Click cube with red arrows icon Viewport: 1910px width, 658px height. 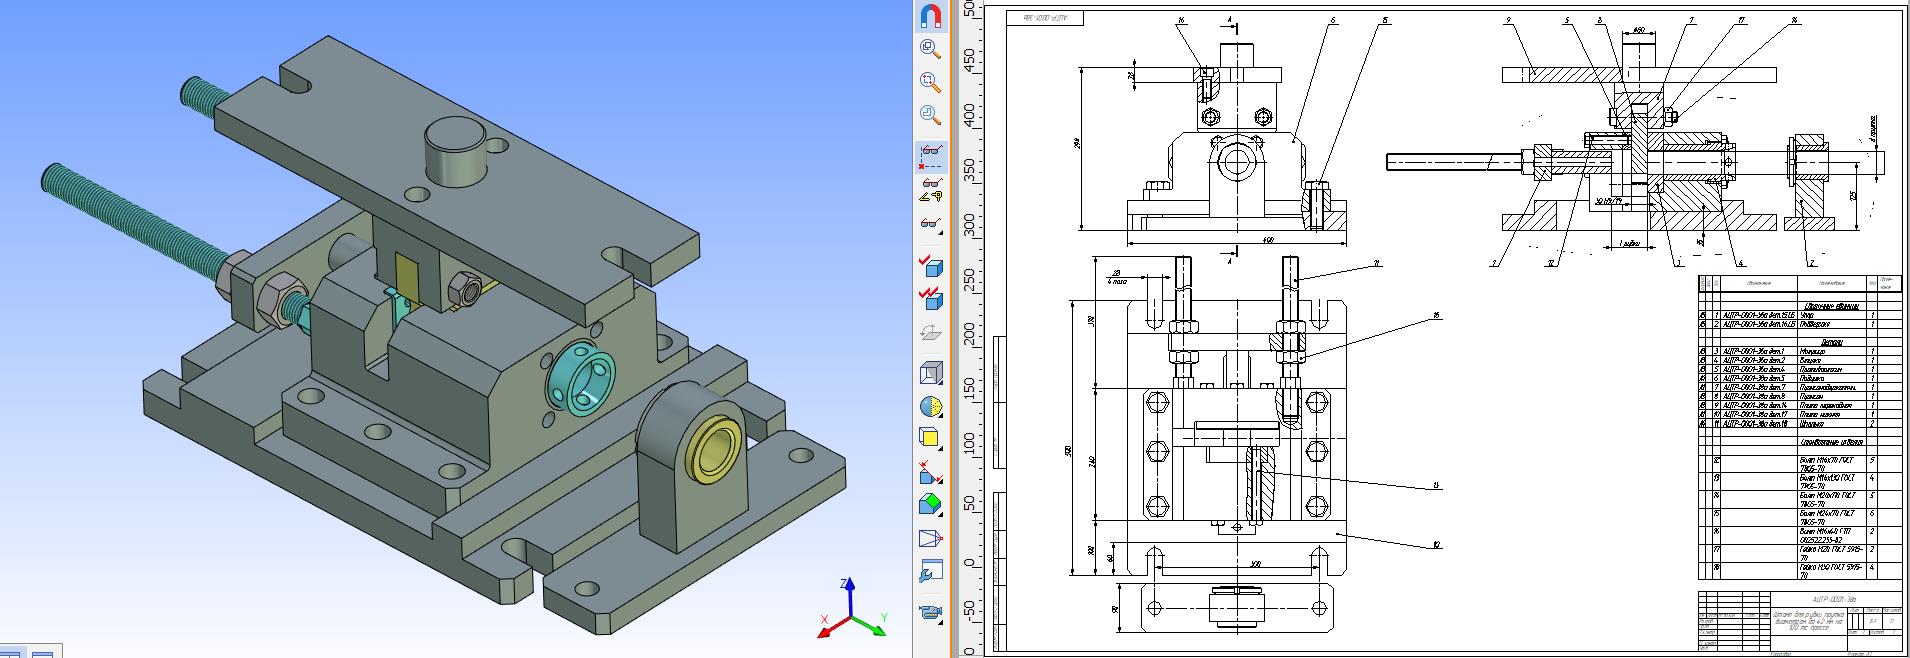[931, 471]
